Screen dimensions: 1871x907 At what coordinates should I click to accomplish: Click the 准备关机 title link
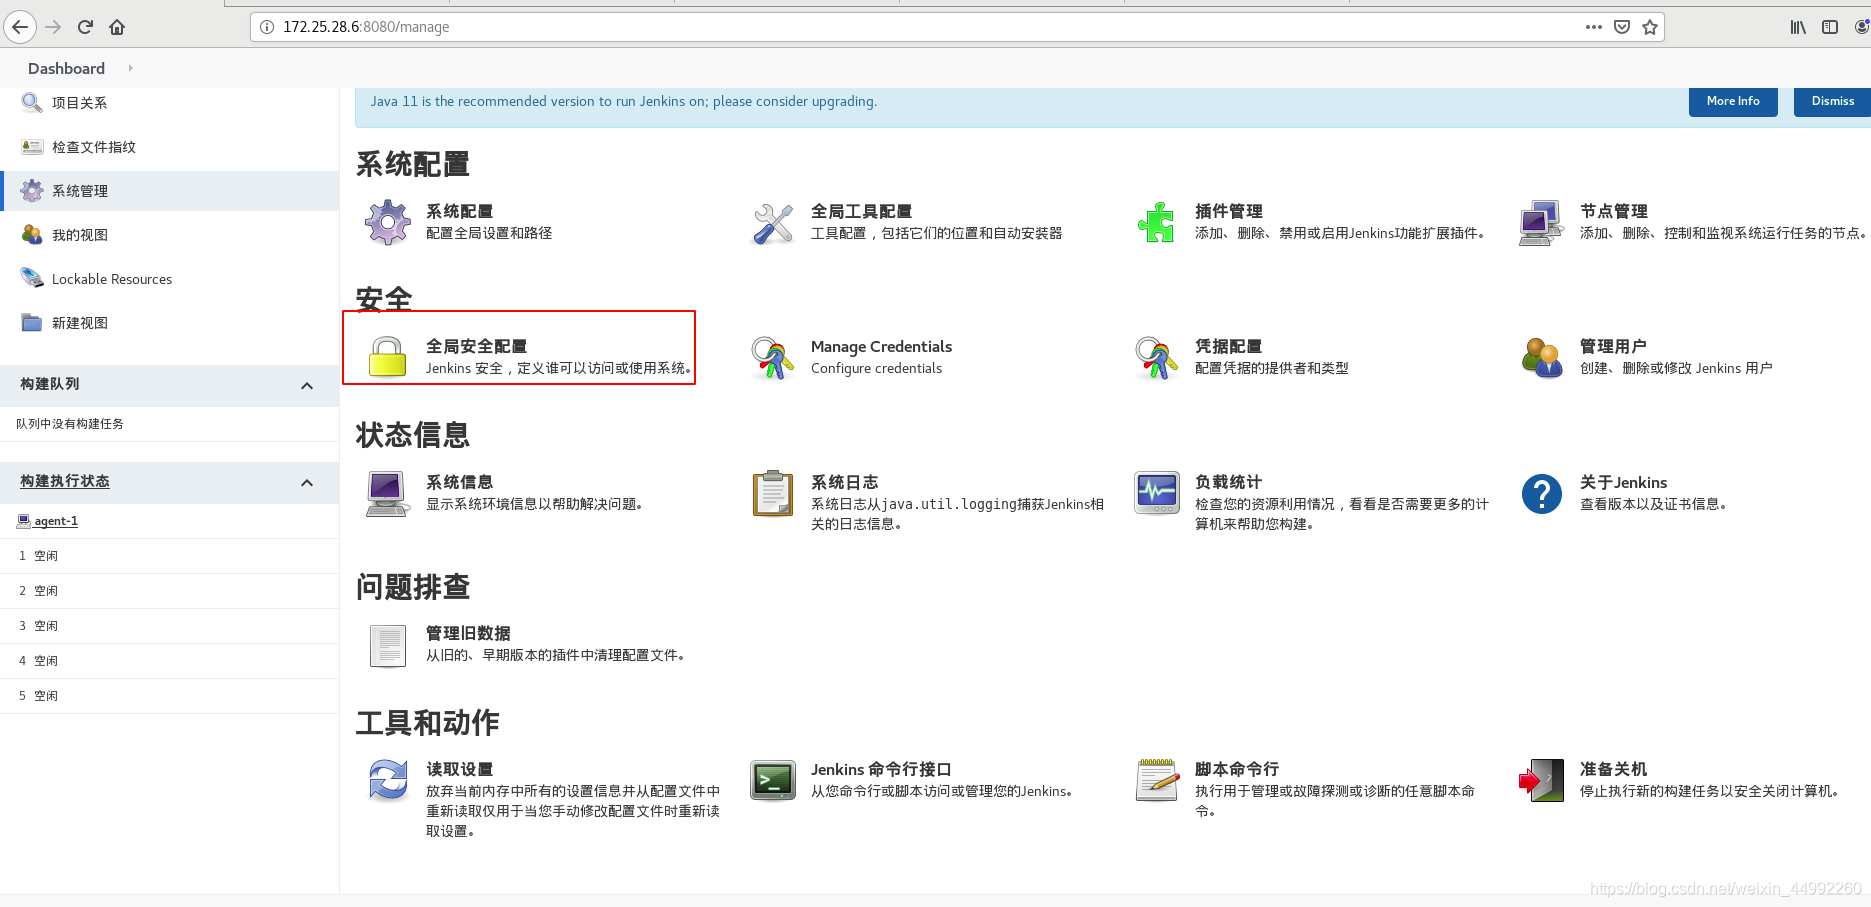1613,769
